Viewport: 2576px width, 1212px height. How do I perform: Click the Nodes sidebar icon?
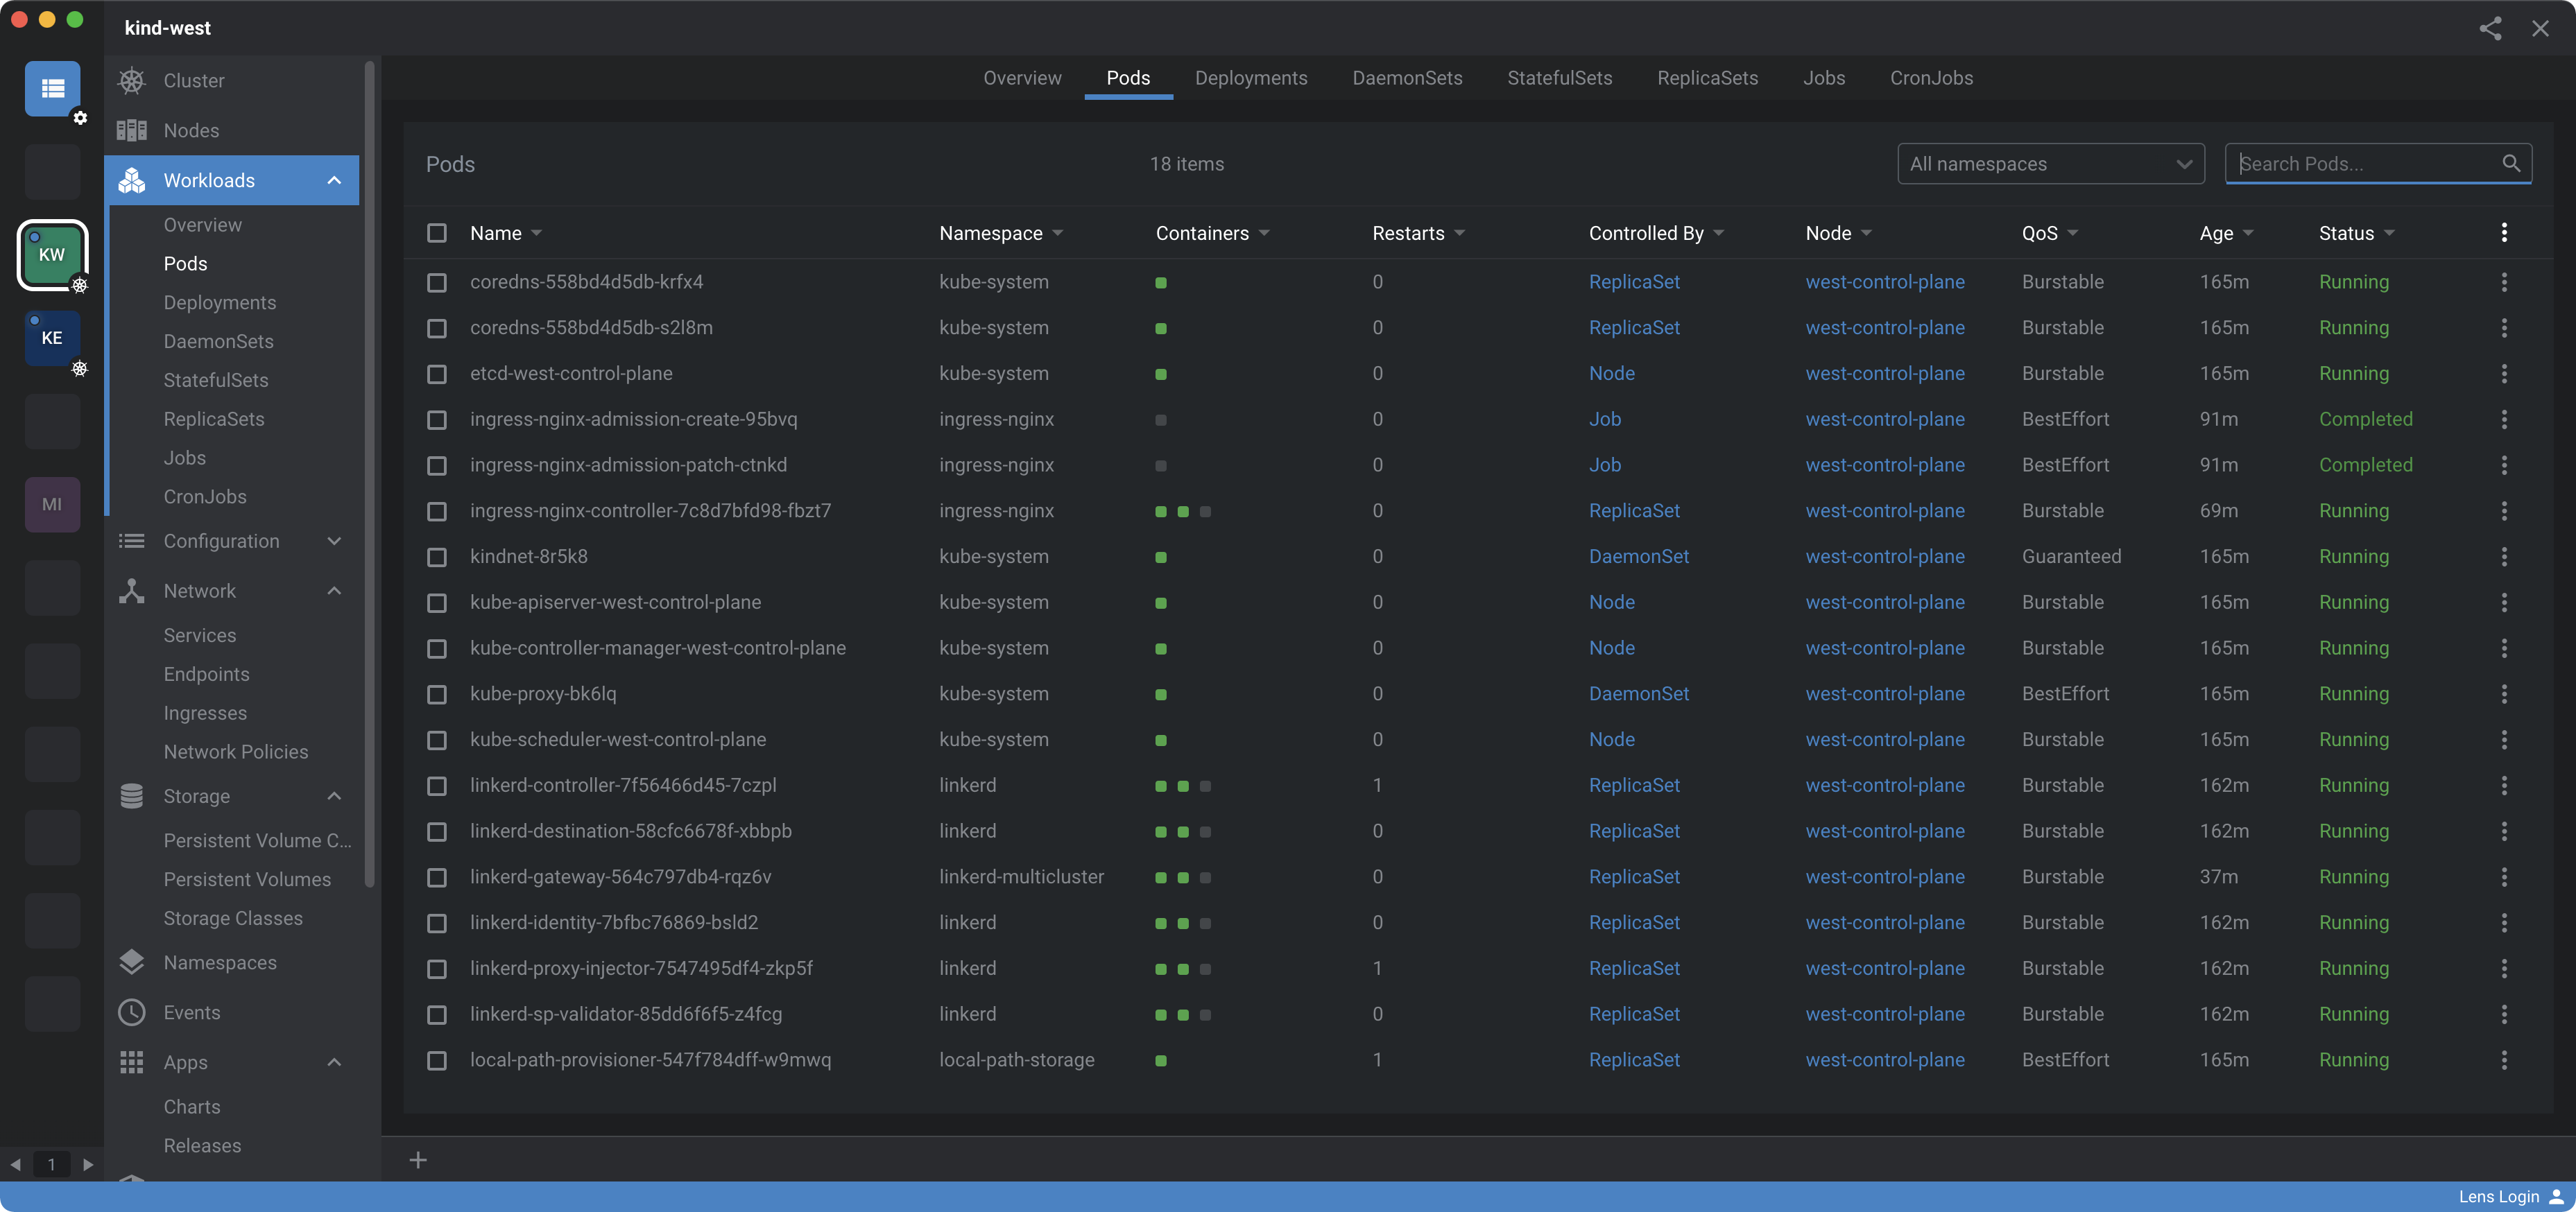[x=131, y=130]
